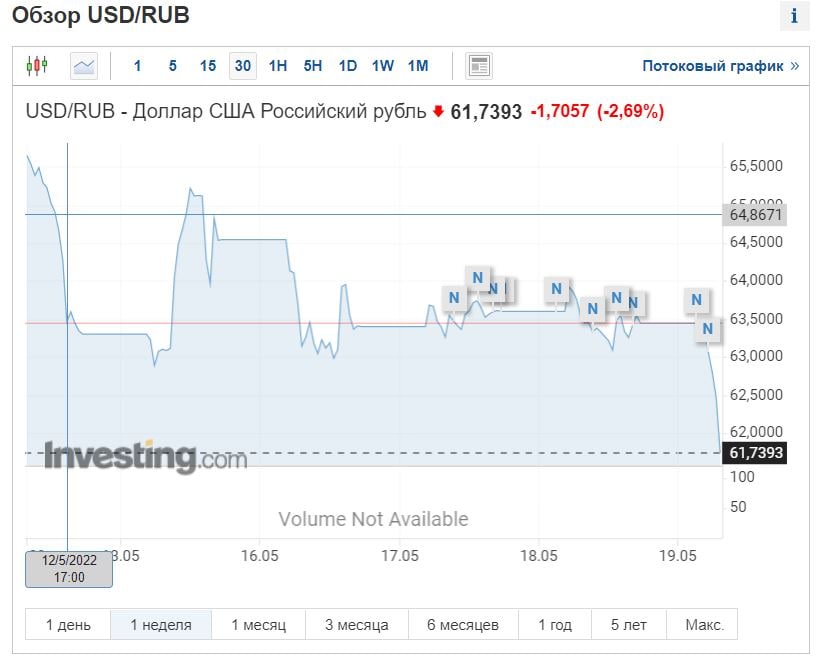The image size is (816, 660).
Task: Switch to candlestick chart type
Action: click(x=37, y=66)
